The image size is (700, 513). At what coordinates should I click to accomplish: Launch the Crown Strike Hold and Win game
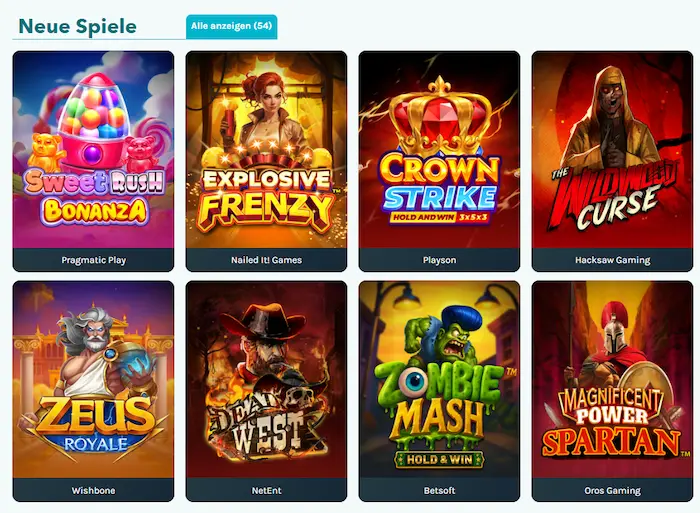coord(439,150)
